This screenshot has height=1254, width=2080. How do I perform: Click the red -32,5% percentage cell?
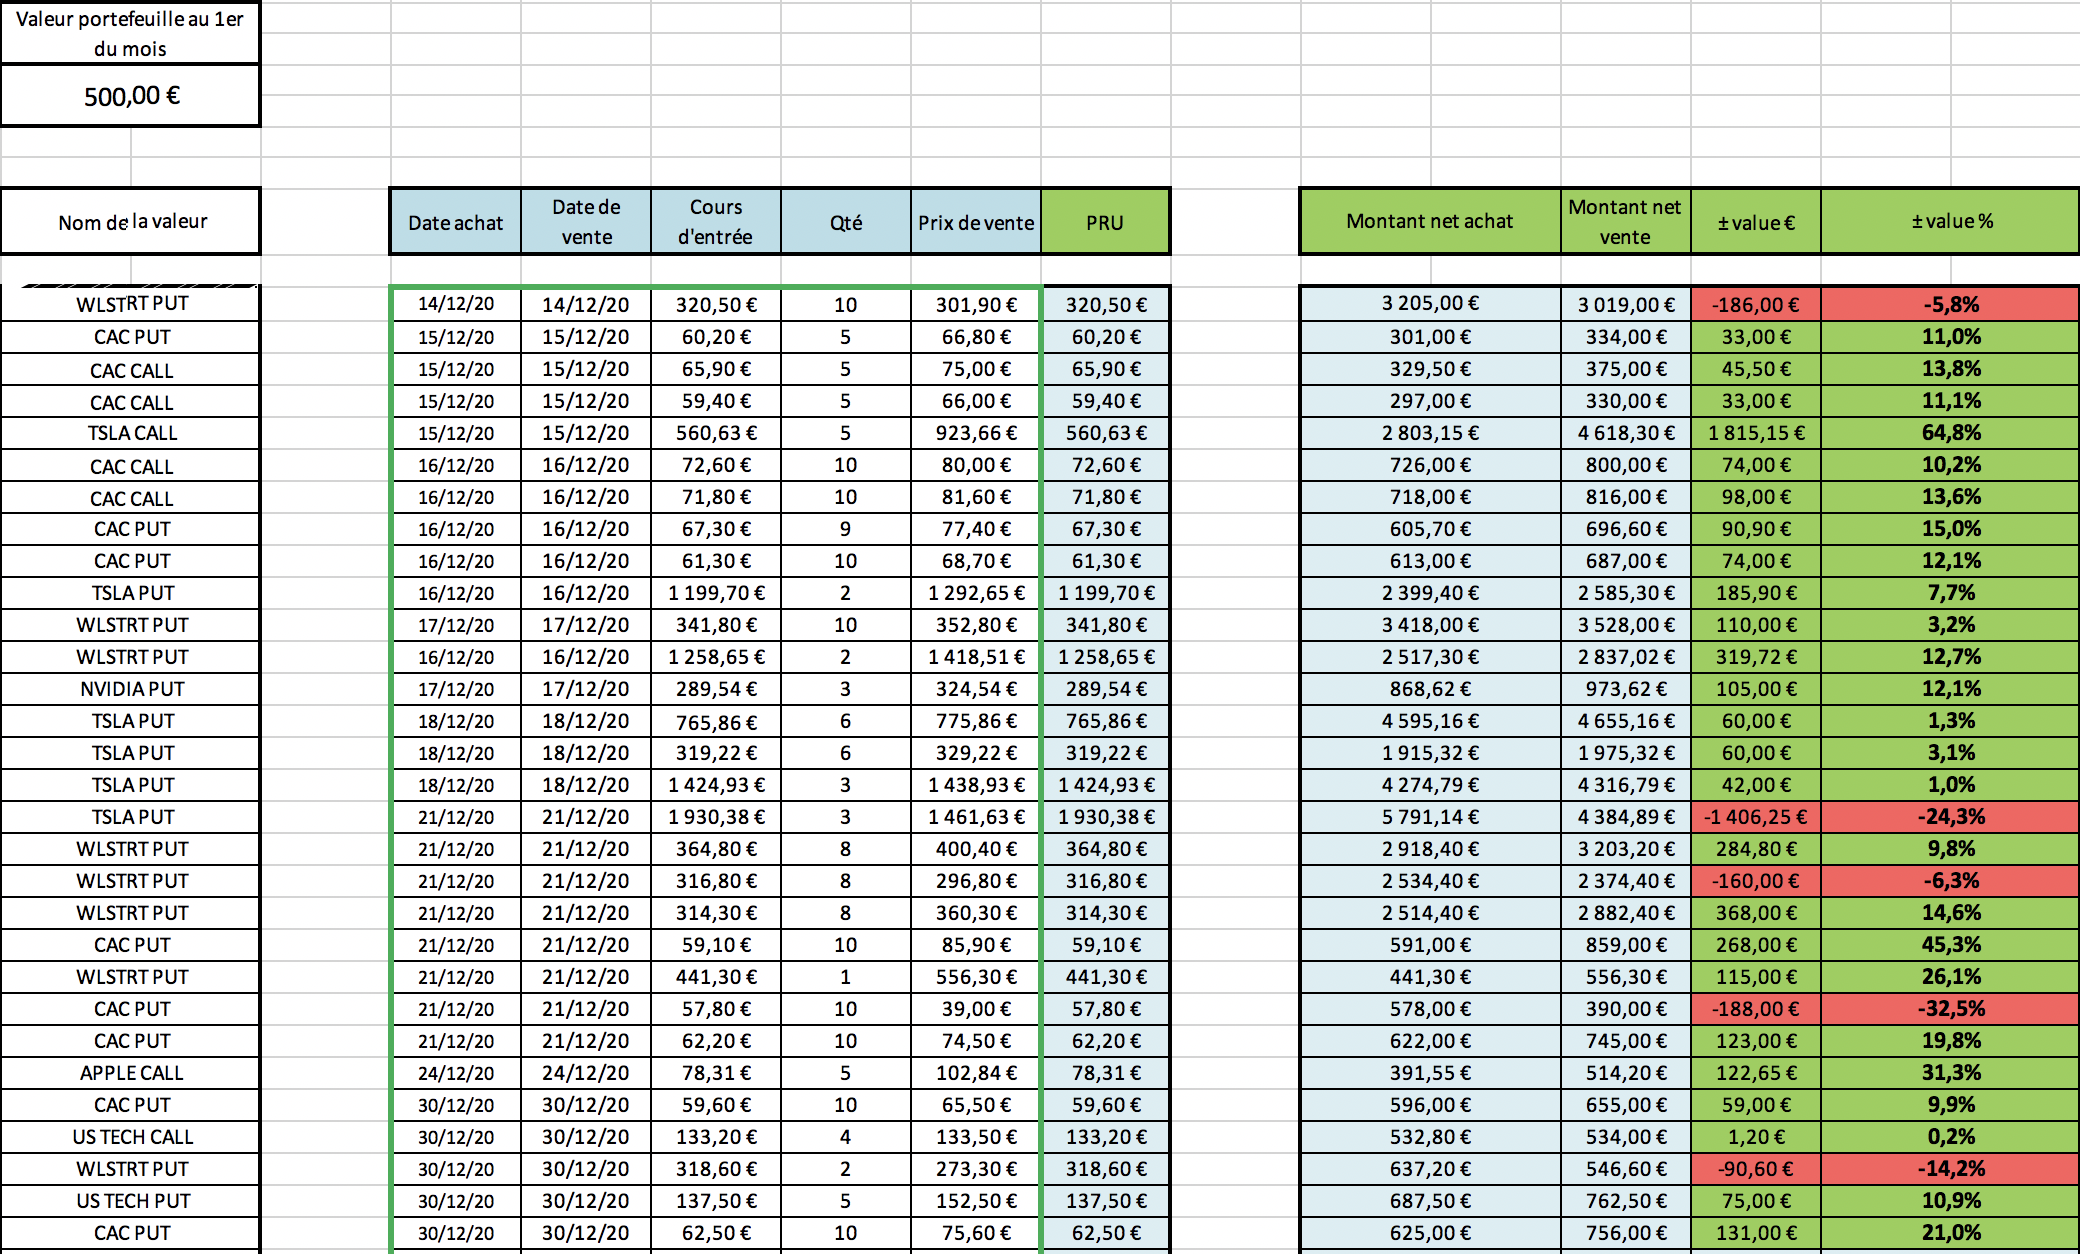point(1951,1009)
